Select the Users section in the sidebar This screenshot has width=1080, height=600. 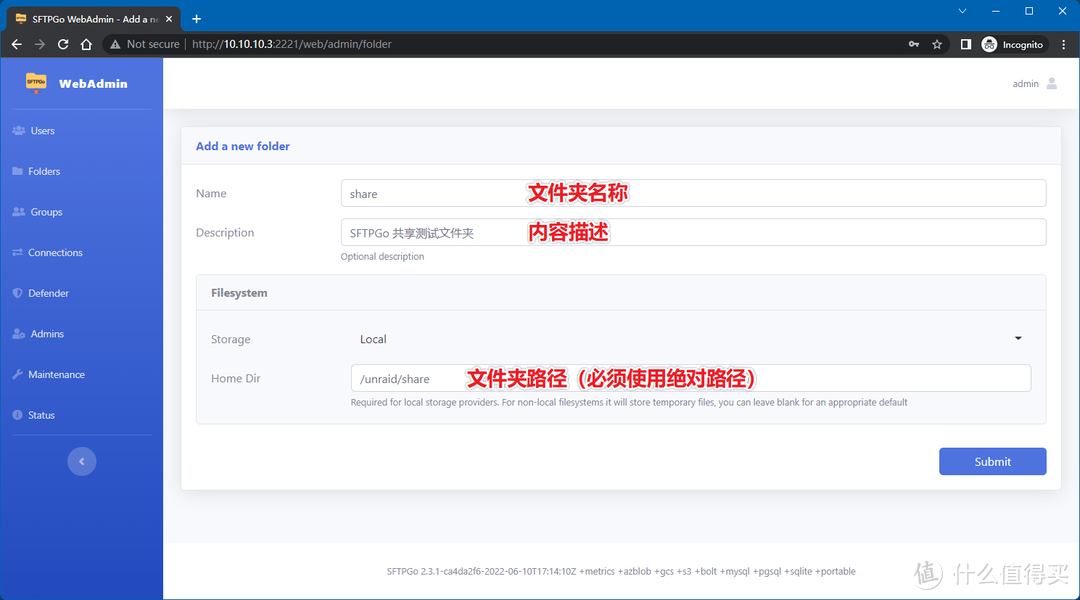pyautogui.click(x=44, y=130)
